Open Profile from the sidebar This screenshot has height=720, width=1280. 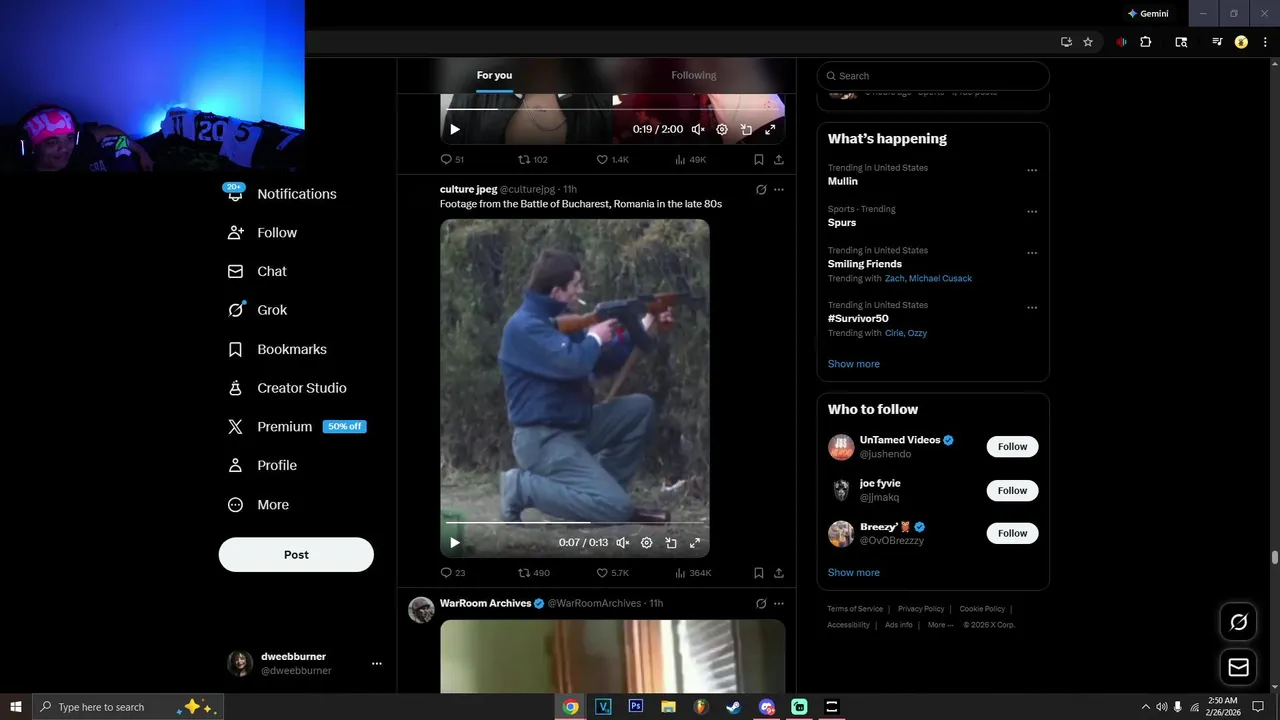(262, 465)
